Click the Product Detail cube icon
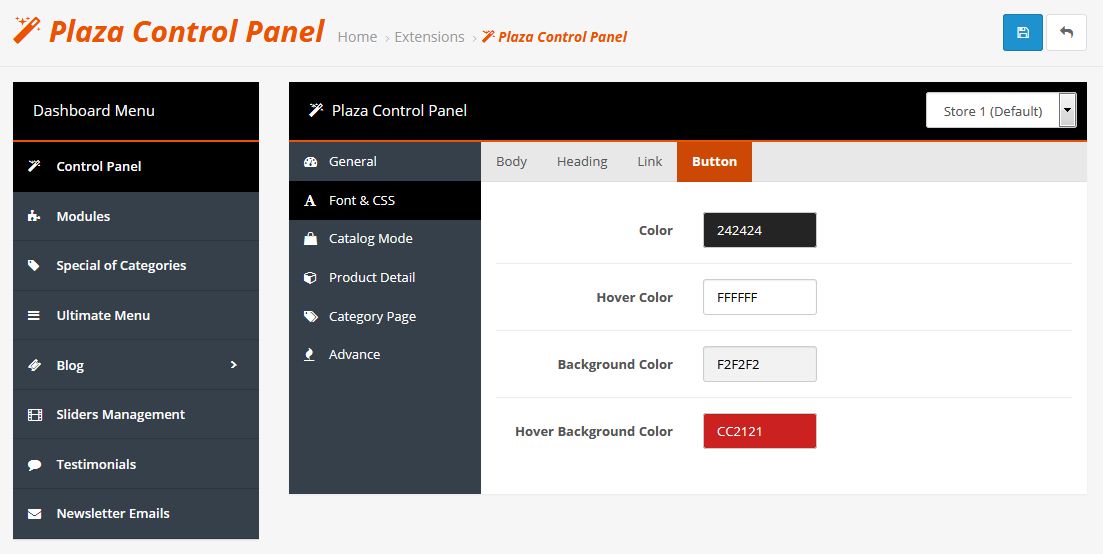This screenshot has height=554, width=1103. [310, 278]
